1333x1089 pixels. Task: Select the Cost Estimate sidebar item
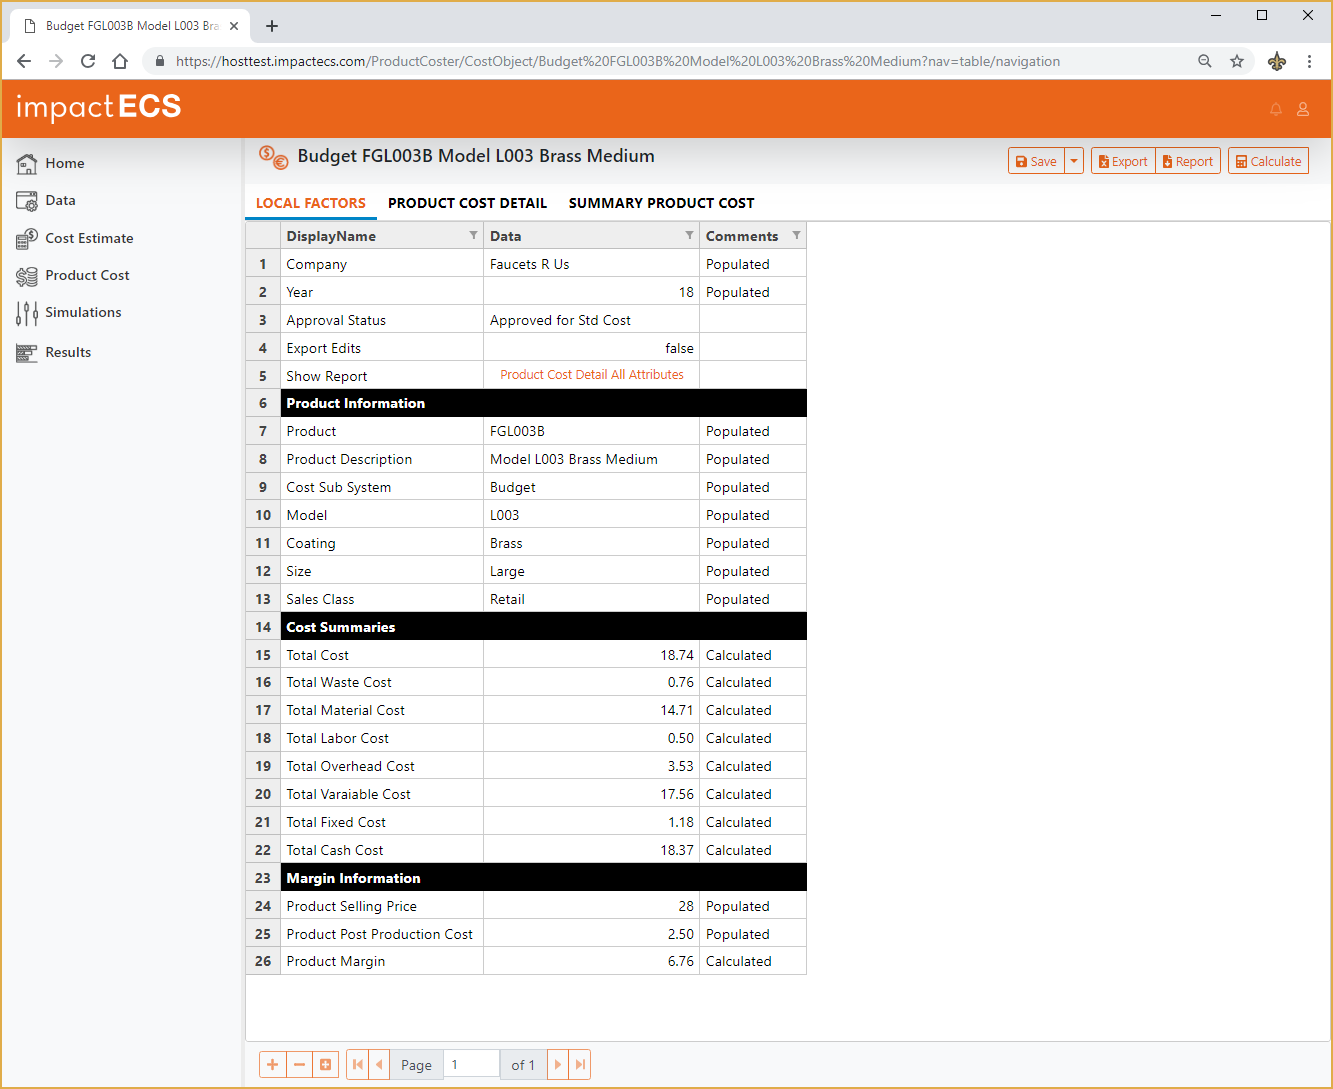tap(89, 238)
